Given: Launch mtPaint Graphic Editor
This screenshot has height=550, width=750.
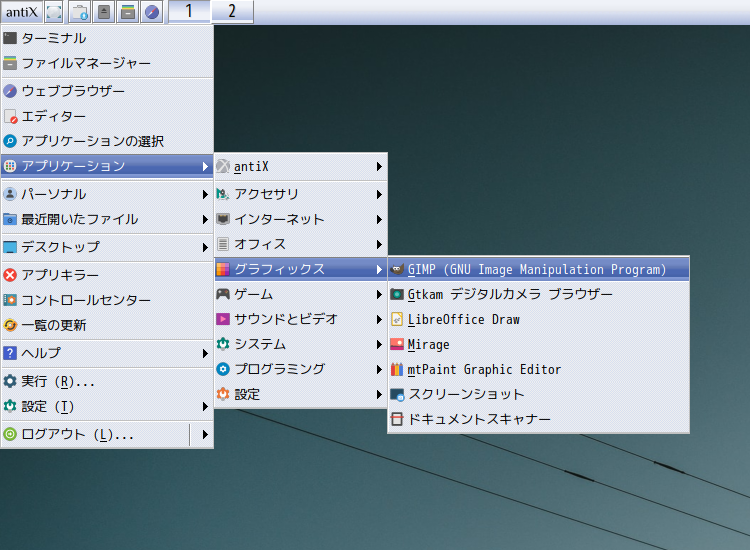Looking at the screenshot, I should point(539,369).
